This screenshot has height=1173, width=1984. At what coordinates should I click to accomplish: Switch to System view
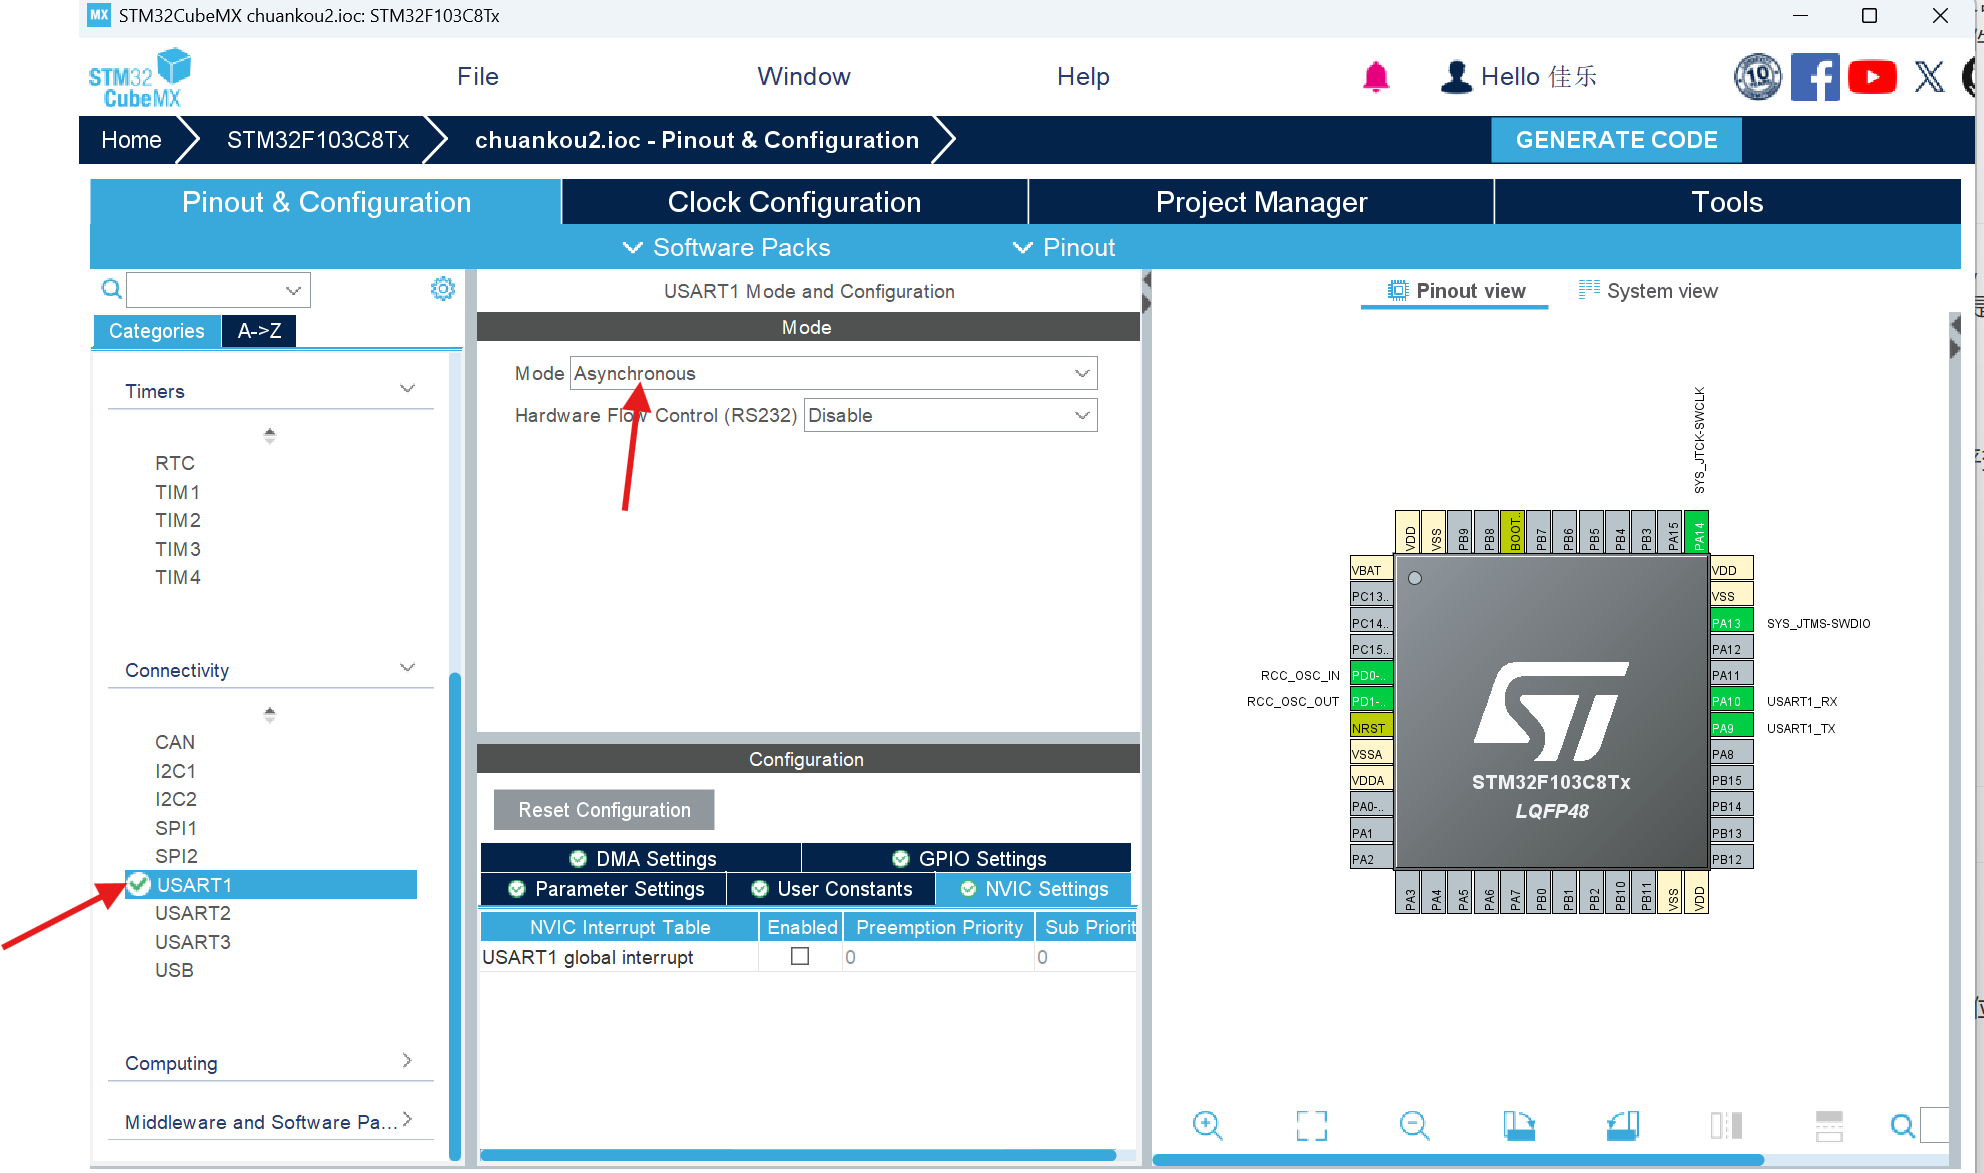[1648, 291]
